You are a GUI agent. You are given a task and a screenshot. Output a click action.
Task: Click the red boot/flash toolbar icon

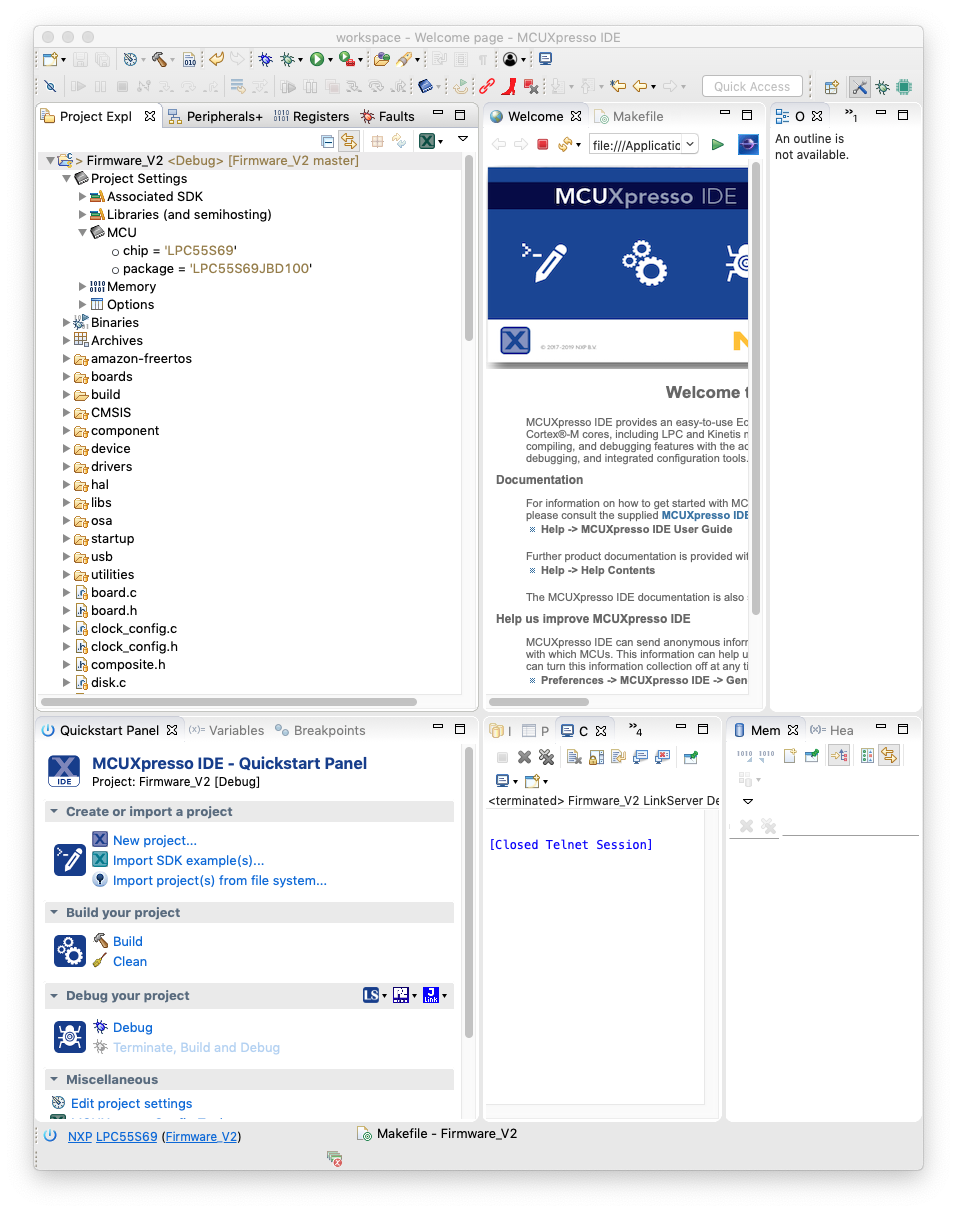click(510, 86)
